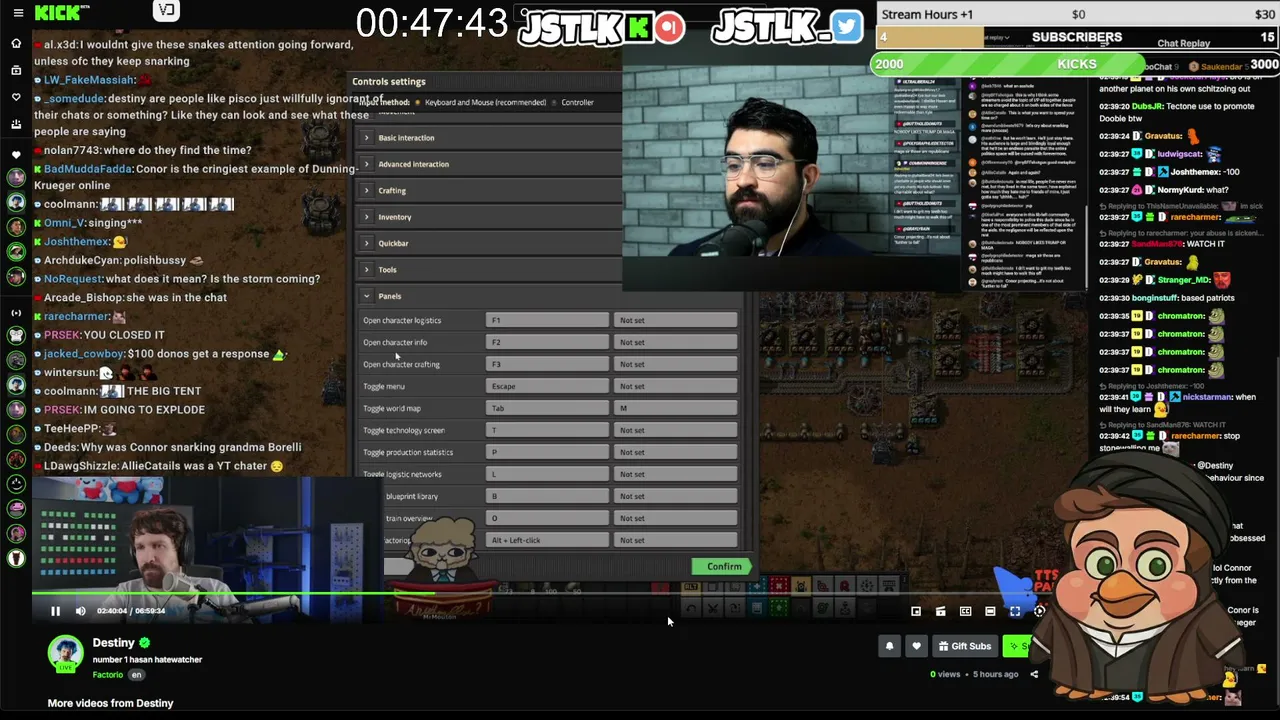Open the Following heart icon in the sidebar
The height and width of the screenshot is (720, 1280).
pyautogui.click(x=16, y=97)
